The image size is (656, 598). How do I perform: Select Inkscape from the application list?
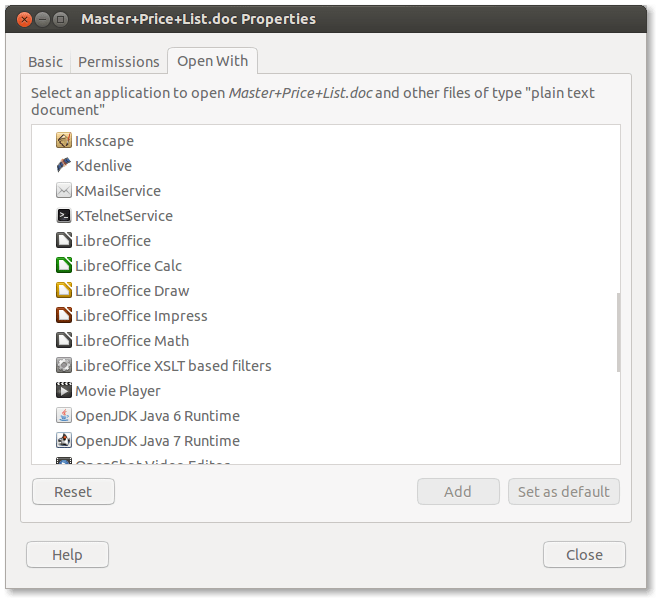click(325, 141)
